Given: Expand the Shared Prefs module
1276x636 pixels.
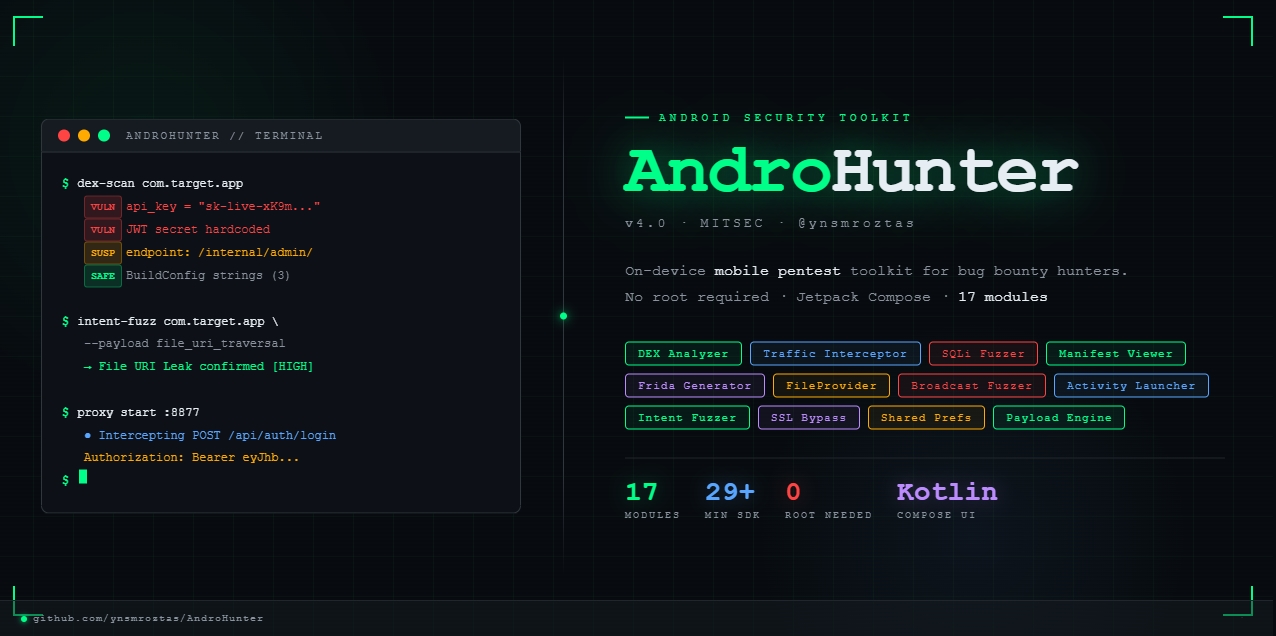Looking at the screenshot, I should (x=926, y=417).
